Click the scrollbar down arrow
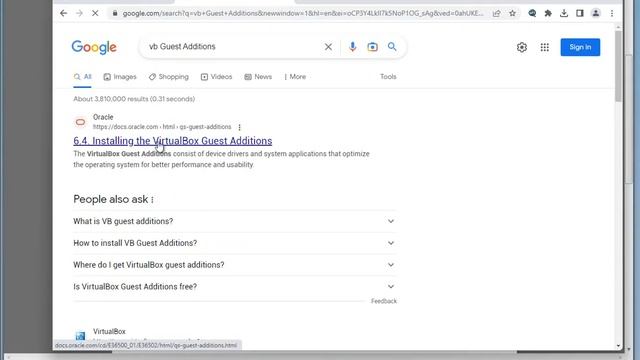This screenshot has height=360, width=640. pos(618,346)
